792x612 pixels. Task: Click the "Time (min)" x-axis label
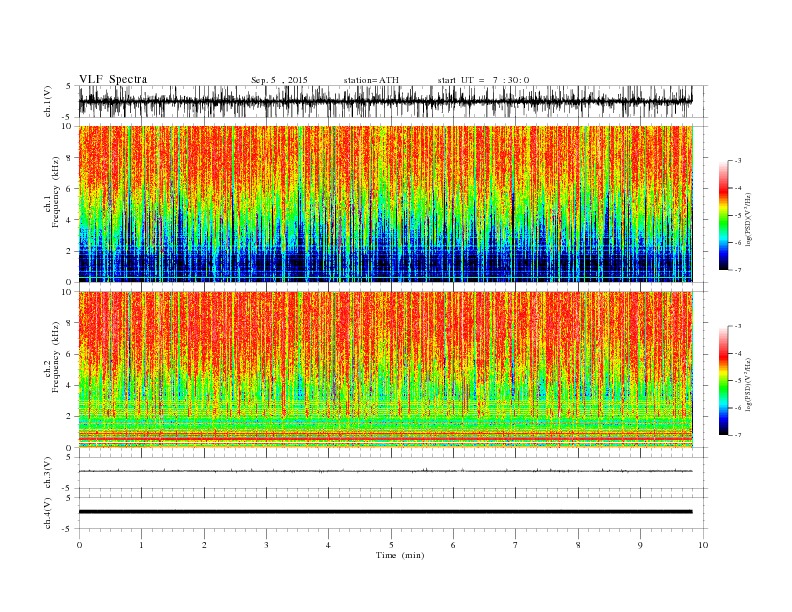coord(400,555)
